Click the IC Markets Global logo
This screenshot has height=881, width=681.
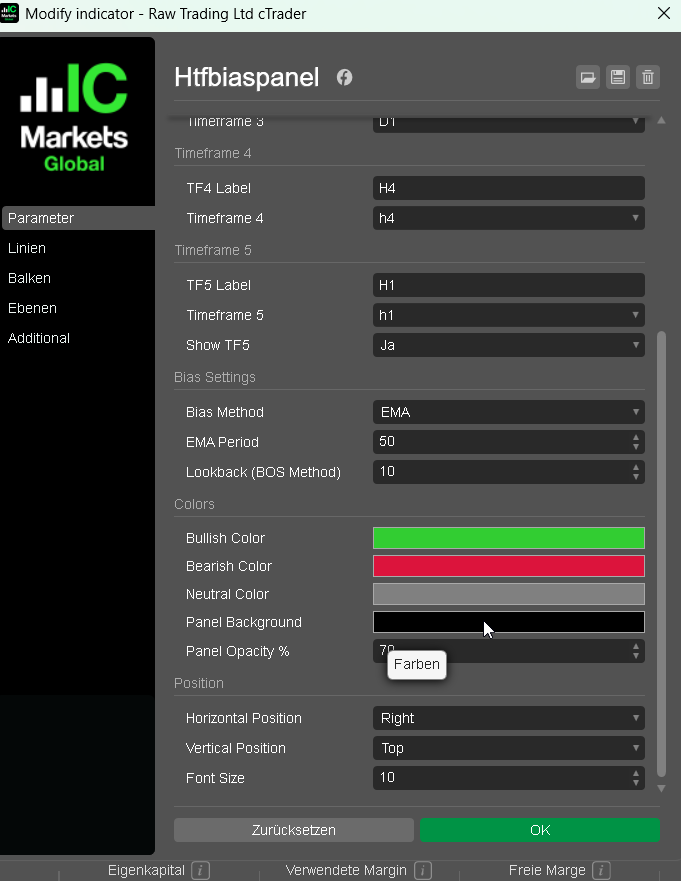pos(75,117)
